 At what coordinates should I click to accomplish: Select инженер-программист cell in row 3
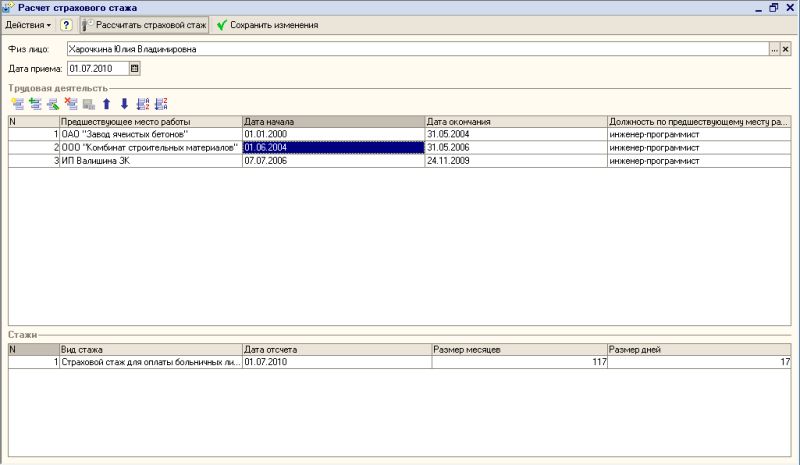tap(699, 161)
